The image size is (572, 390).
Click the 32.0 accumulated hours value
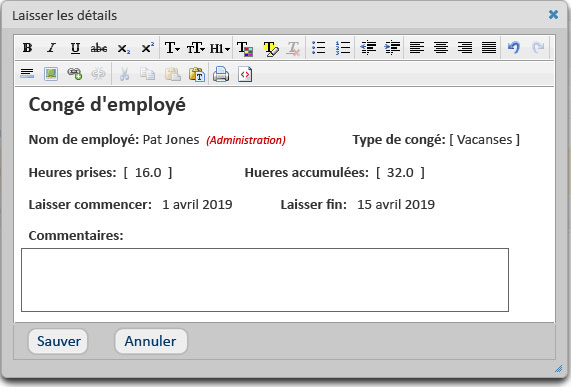pos(400,173)
